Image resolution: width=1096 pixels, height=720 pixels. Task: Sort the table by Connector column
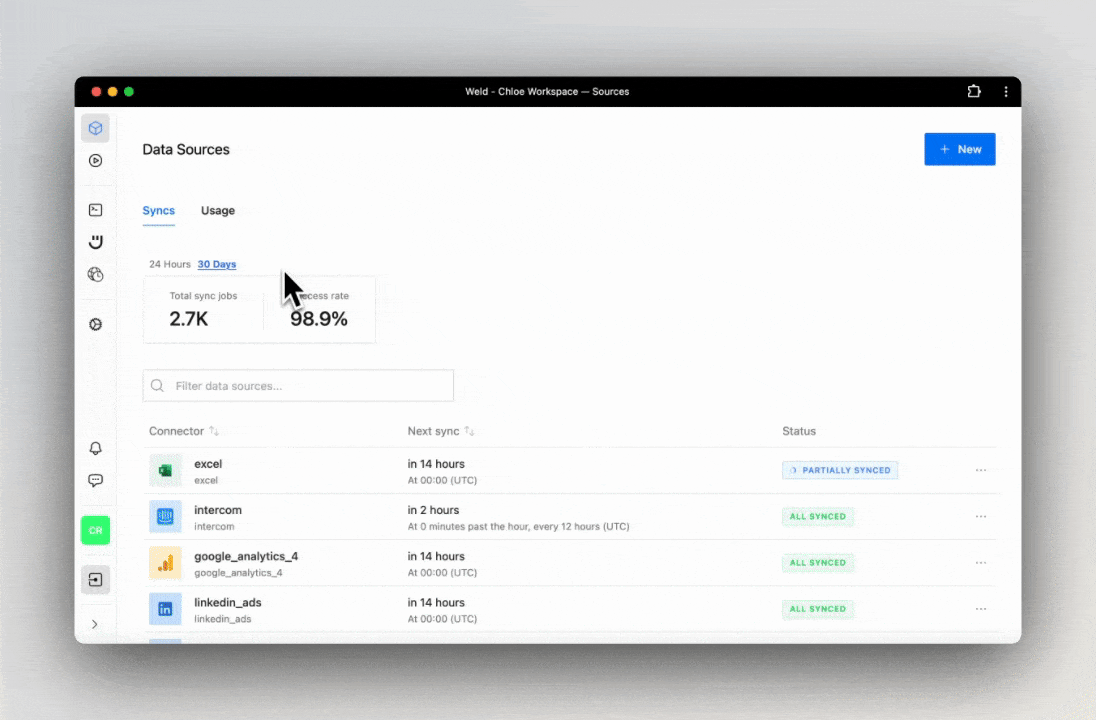(x=214, y=431)
